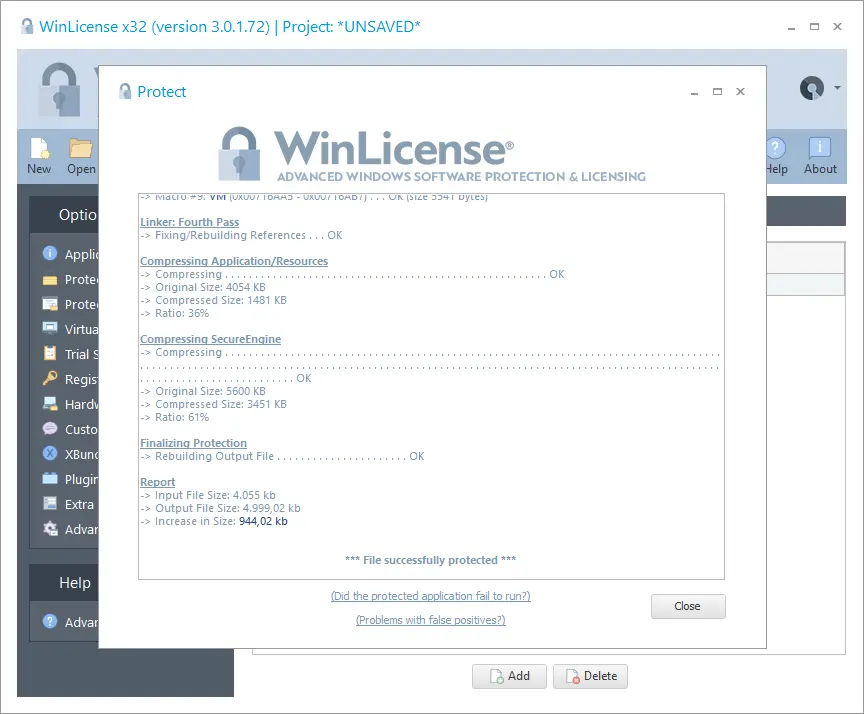The image size is (864, 714).
Task: Open the Advanced help icon under Help
Action: click(50, 621)
